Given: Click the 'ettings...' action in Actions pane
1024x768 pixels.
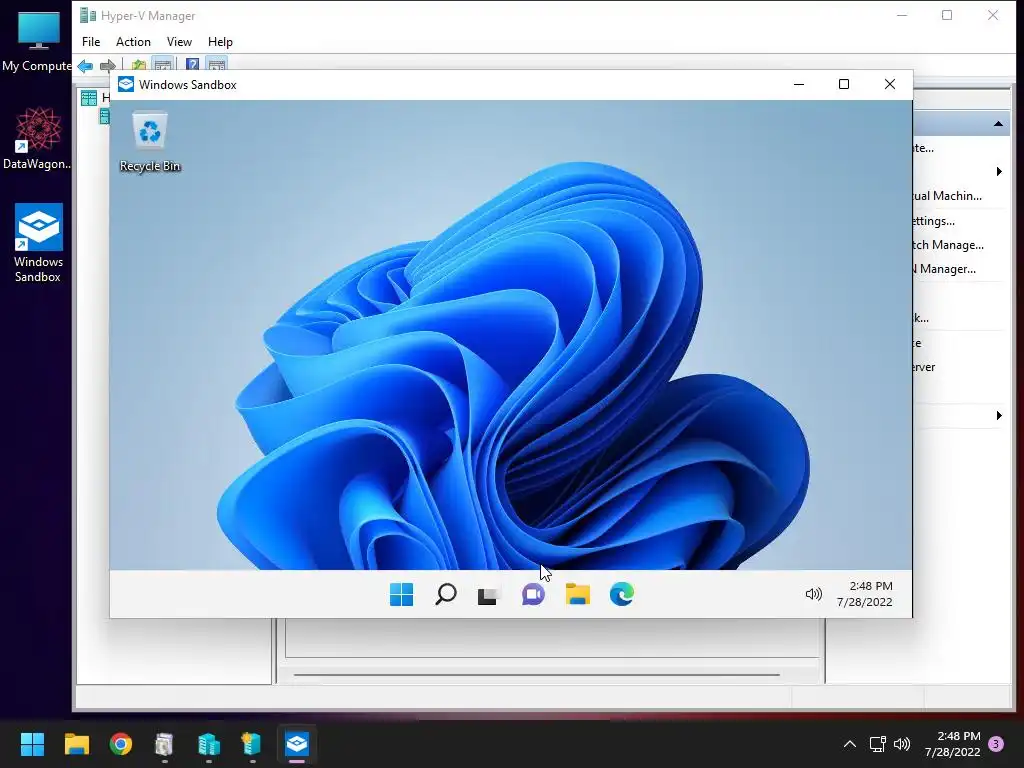Looking at the screenshot, I should coord(934,221).
